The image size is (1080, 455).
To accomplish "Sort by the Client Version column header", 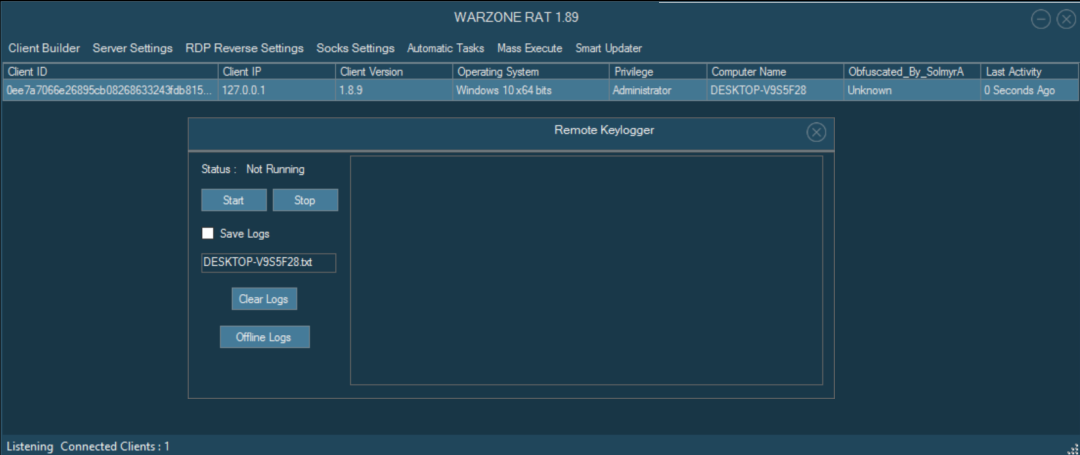I will (x=394, y=72).
